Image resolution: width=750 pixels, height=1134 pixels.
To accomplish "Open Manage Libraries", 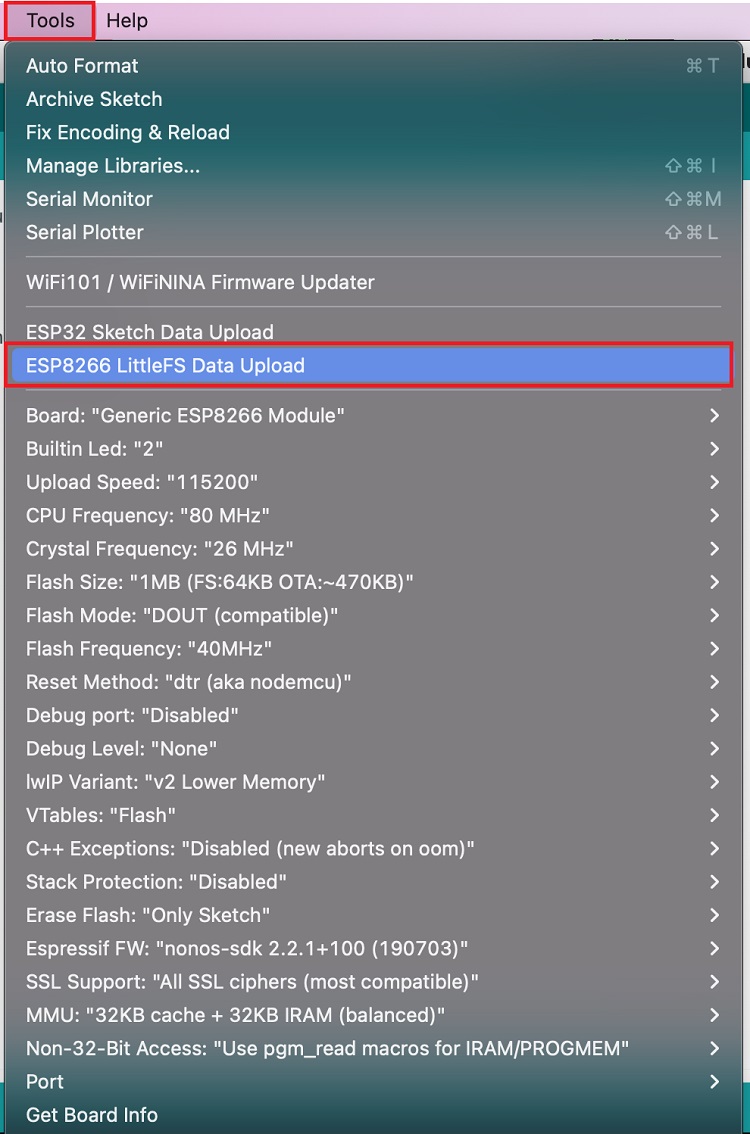I will pyautogui.click(x=113, y=166).
